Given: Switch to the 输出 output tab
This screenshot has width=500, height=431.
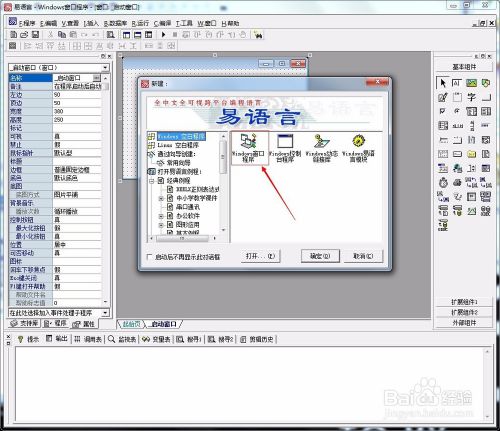Looking at the screenshot, I should (57, 339).
